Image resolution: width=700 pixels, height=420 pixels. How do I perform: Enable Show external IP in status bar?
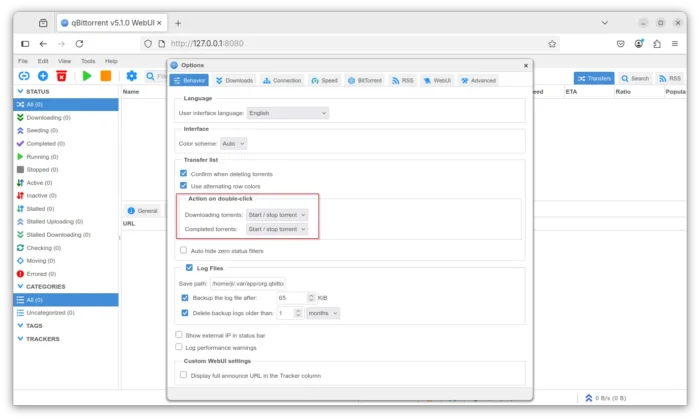click(179, 334)
